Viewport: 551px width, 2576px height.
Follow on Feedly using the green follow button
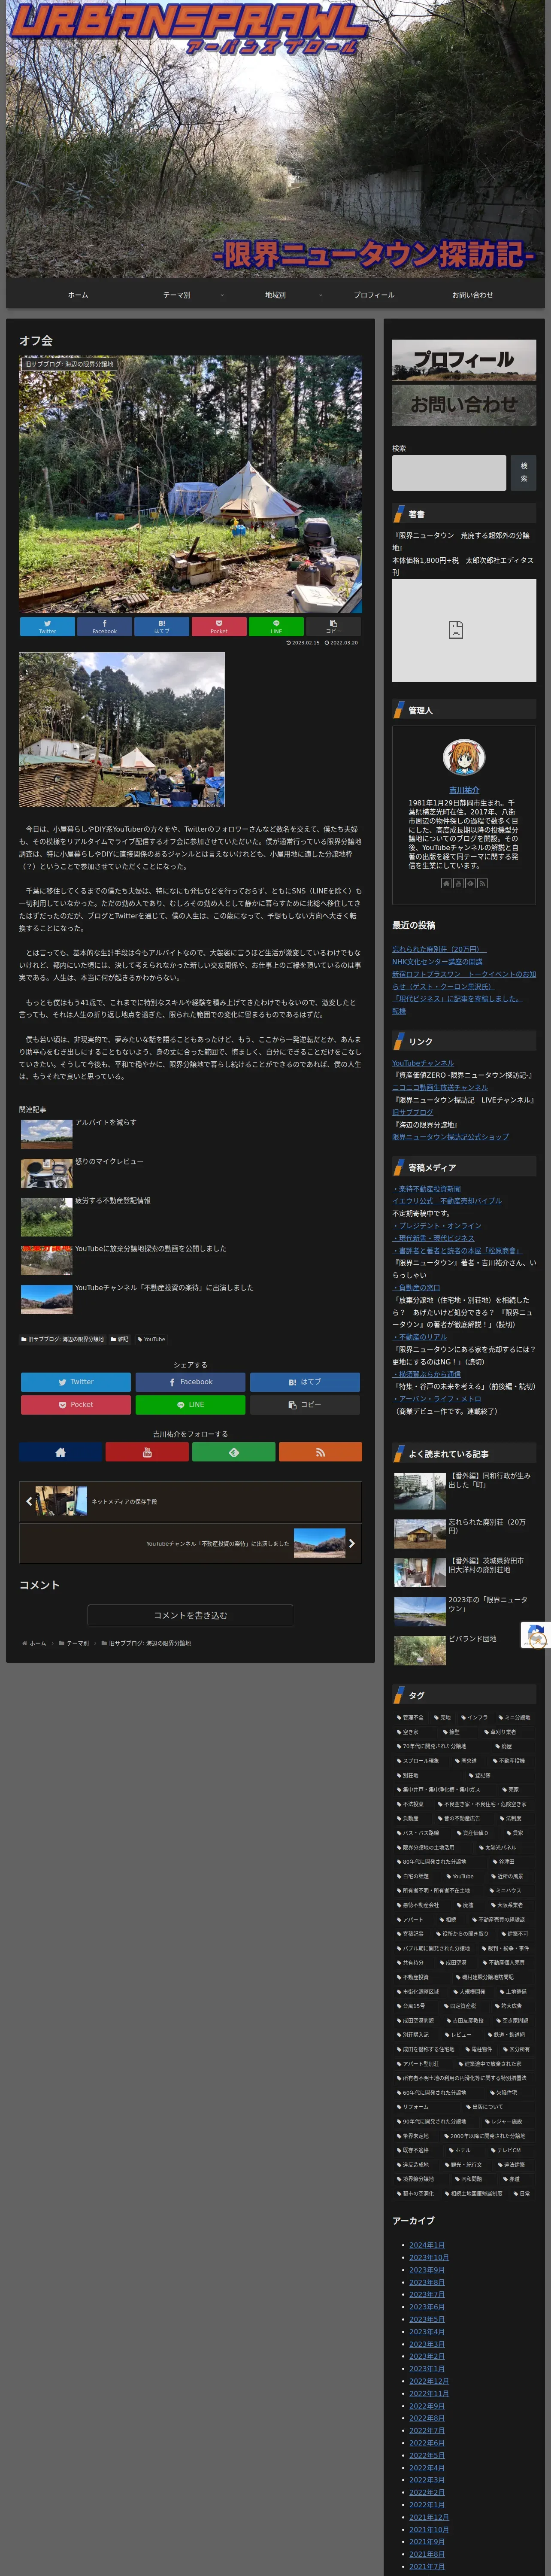(x=233, y=1451)
